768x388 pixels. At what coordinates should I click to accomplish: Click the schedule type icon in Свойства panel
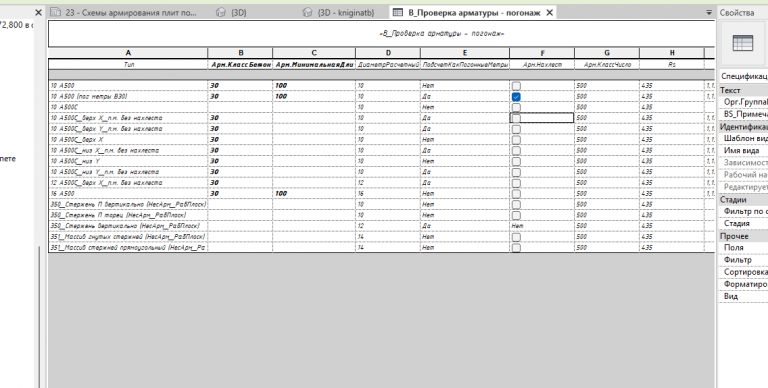[x=743, y=44]
